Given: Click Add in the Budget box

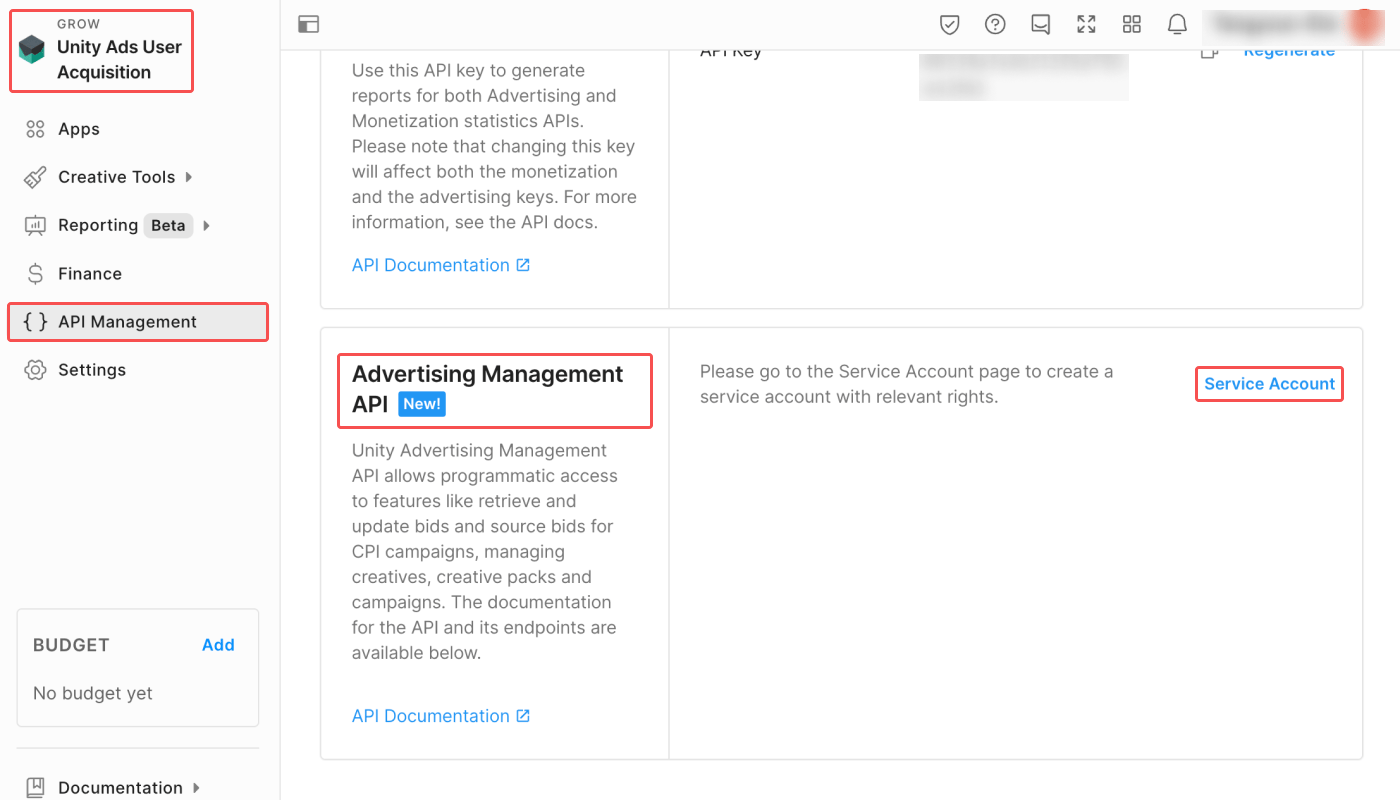Looking at the screenshot, I should [218, 645].
